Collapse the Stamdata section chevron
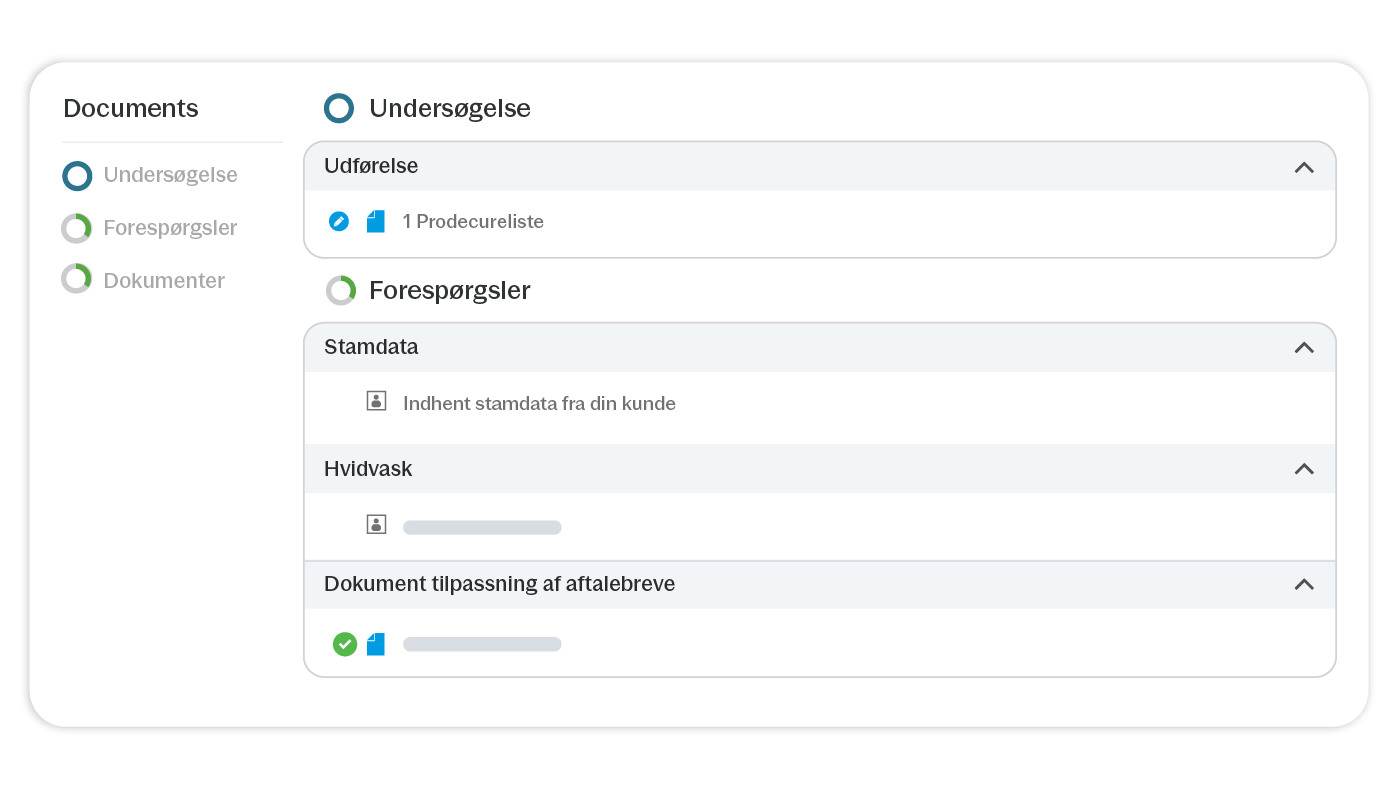Image resolution: width=1392 pixels, height=785 pixels. click(x=1303, y=347)
